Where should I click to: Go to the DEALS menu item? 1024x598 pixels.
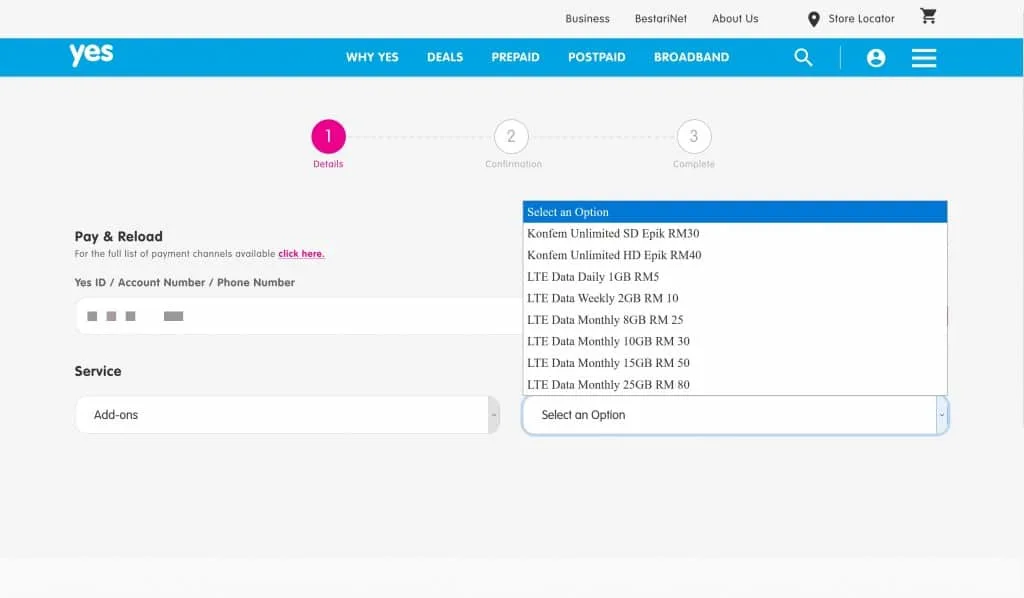[x=445, y=57]
